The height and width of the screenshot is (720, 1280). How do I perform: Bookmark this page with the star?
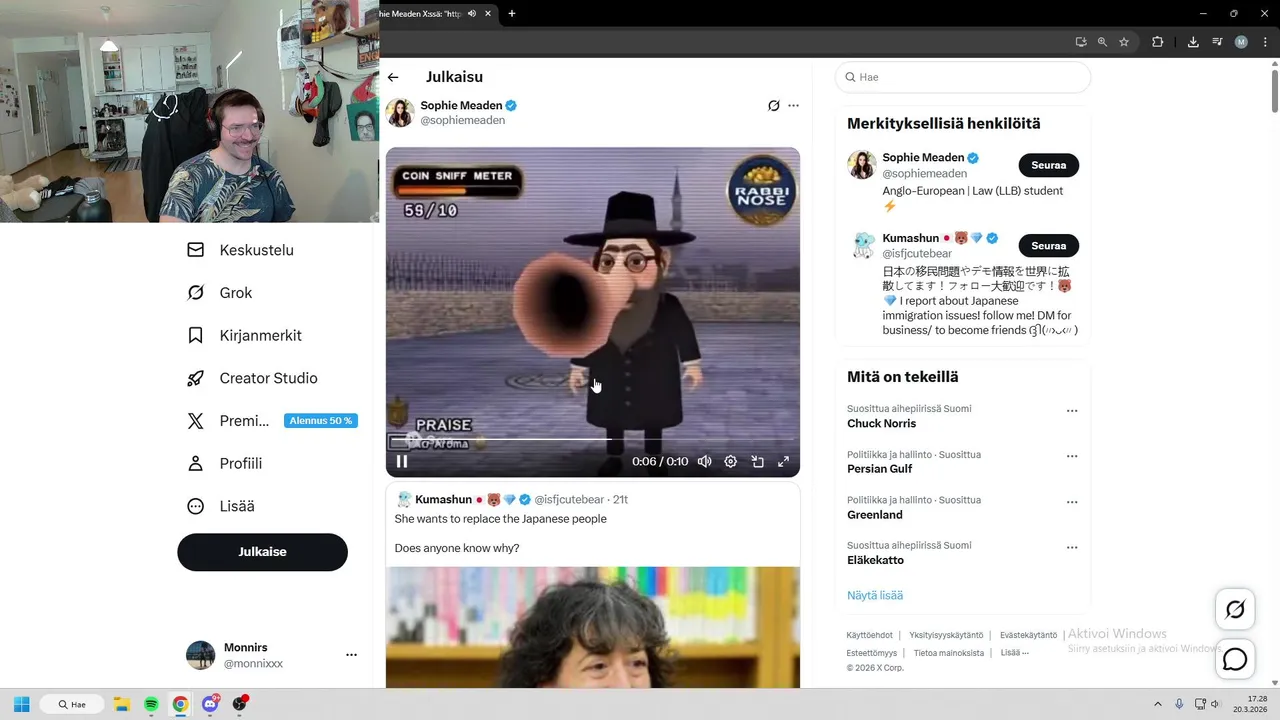1124,42
